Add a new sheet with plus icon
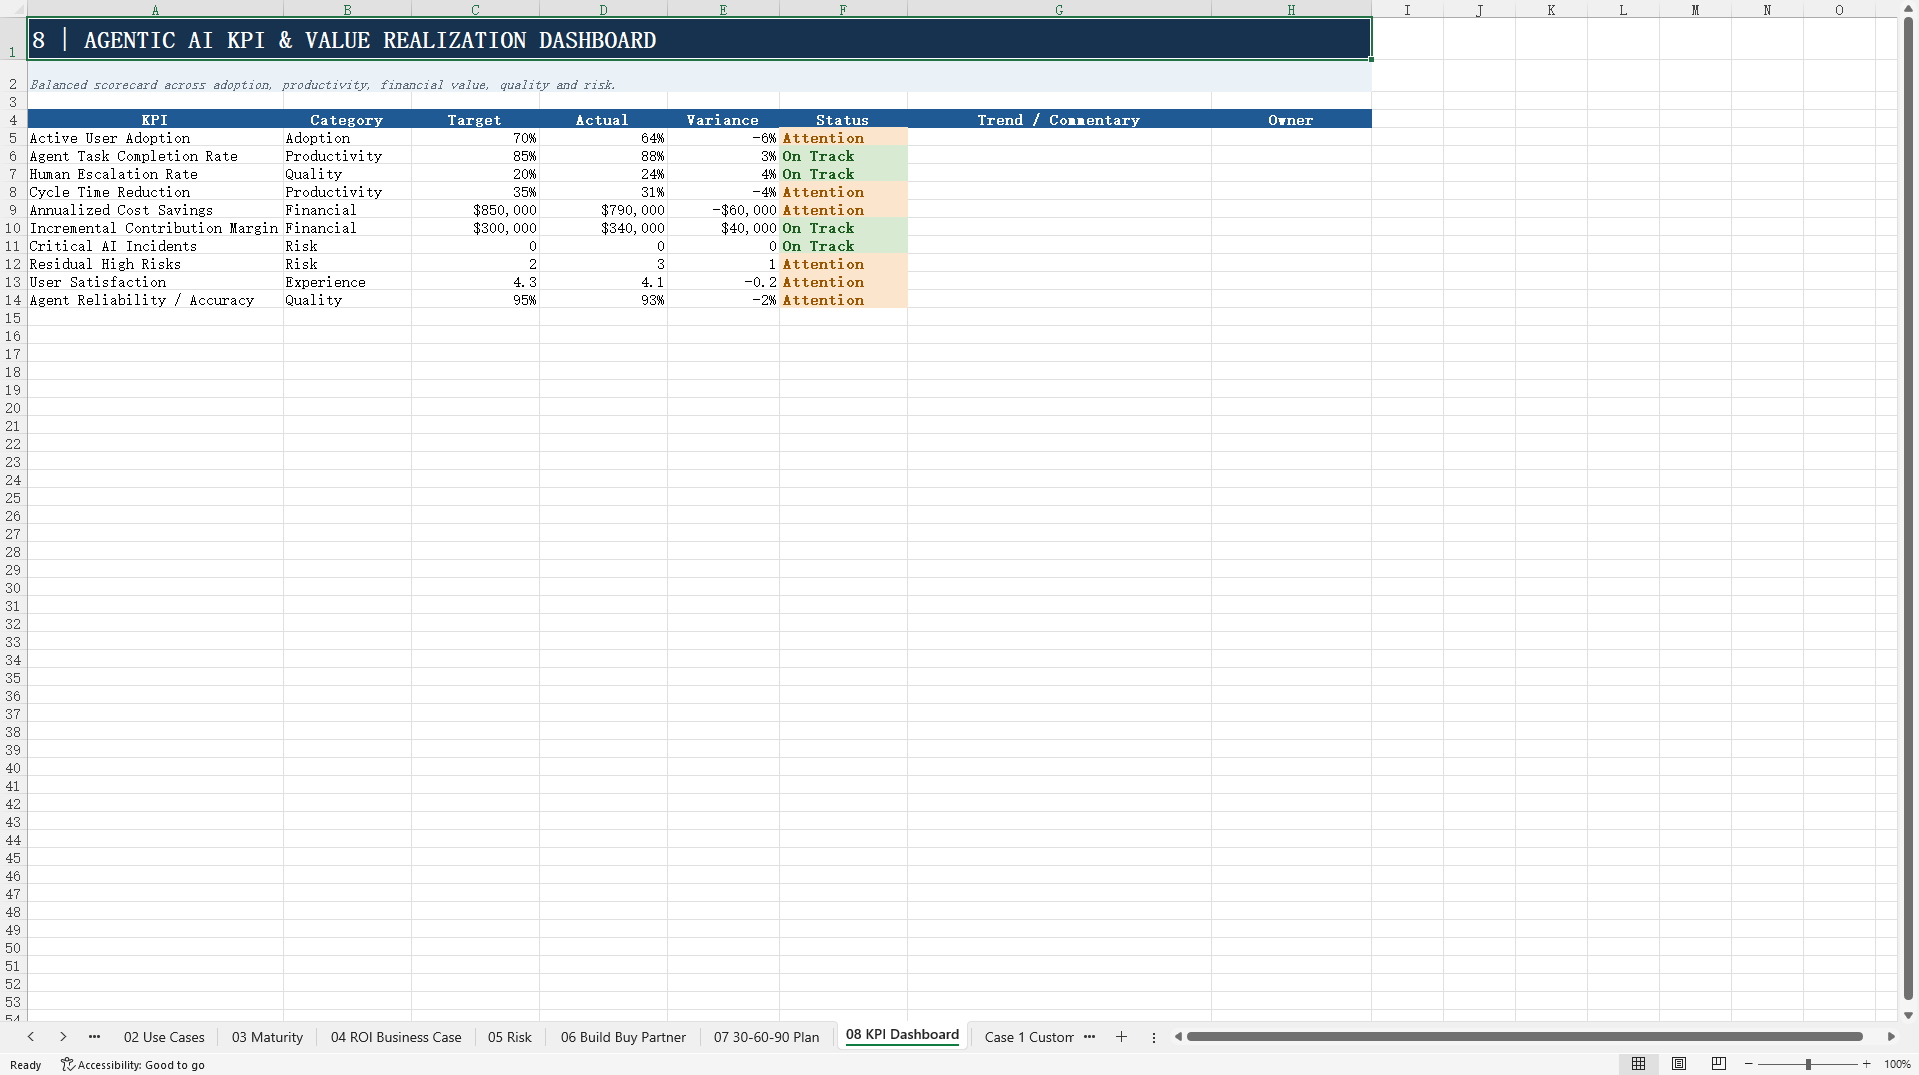This screenshot has width=1919, height=1075. pos(1121,1037)
